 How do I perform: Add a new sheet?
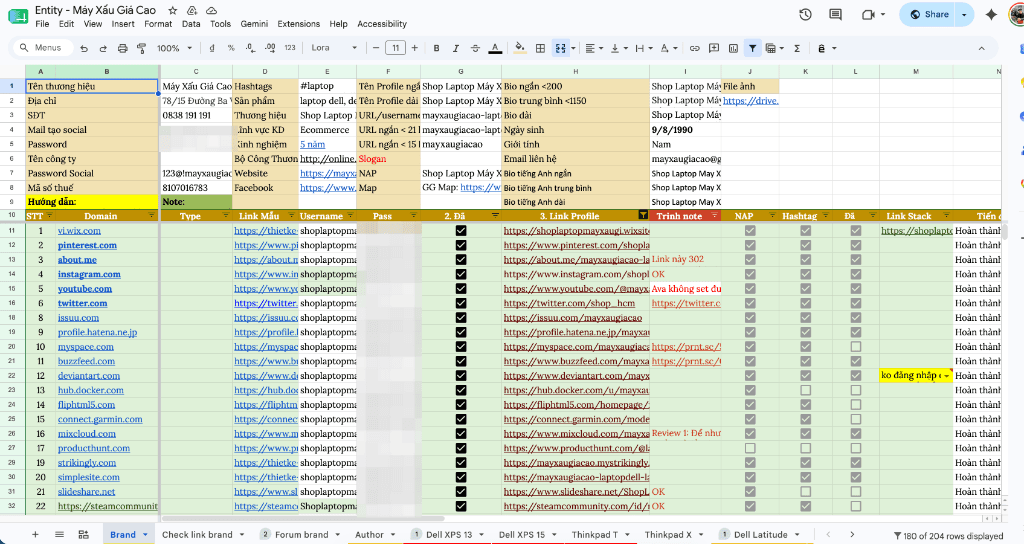(x=35, y=534)
